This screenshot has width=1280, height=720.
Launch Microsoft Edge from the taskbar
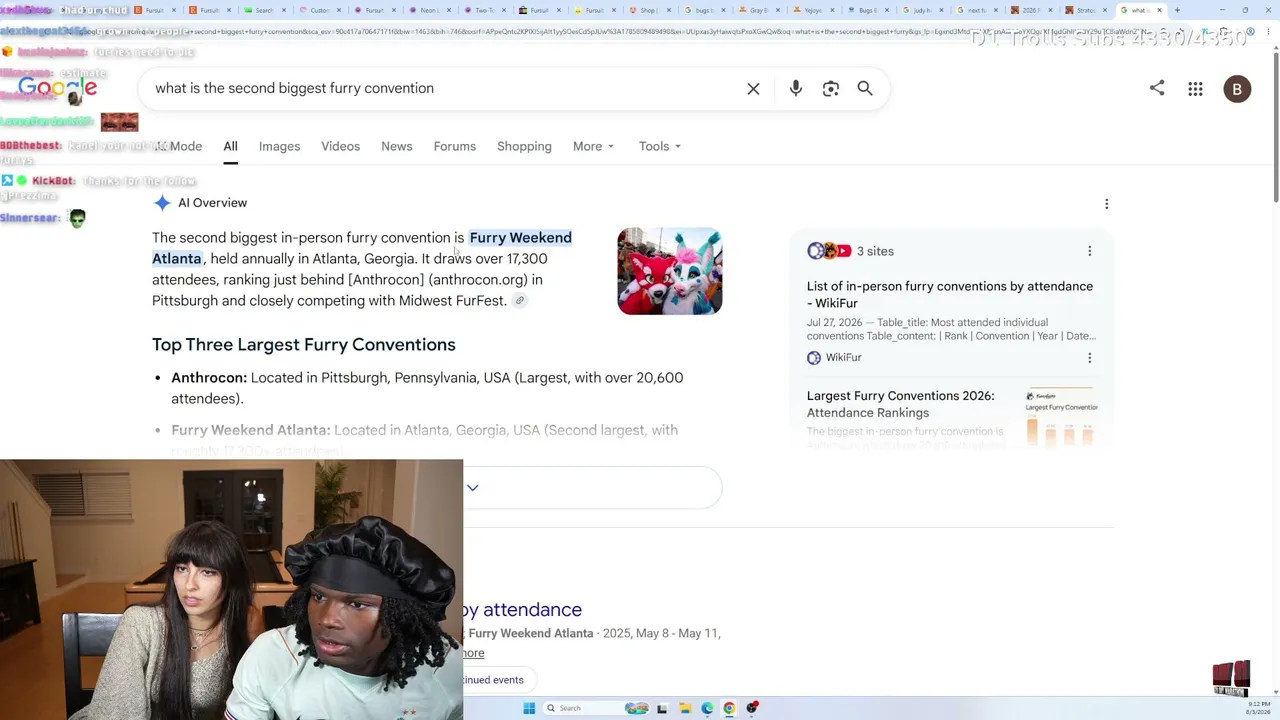[x=707, y=708]
